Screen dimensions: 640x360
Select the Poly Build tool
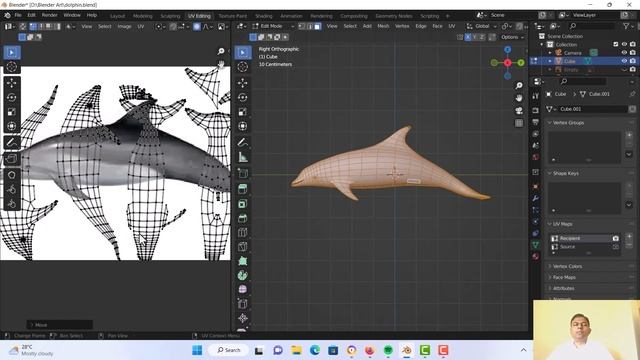[x=243, y=261]
